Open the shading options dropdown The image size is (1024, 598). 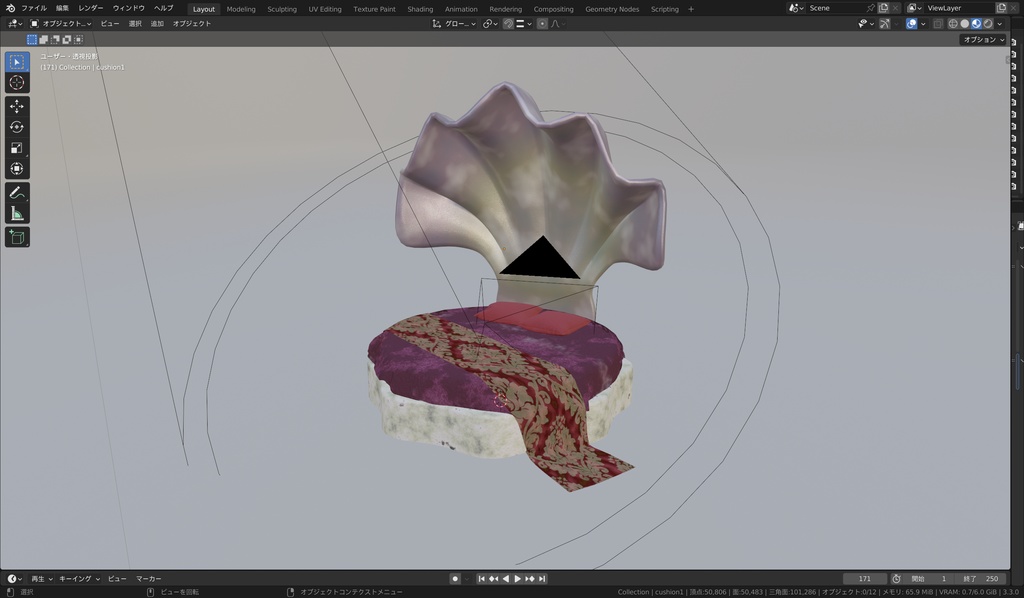pyautogui.click(x=1000, y=24)
